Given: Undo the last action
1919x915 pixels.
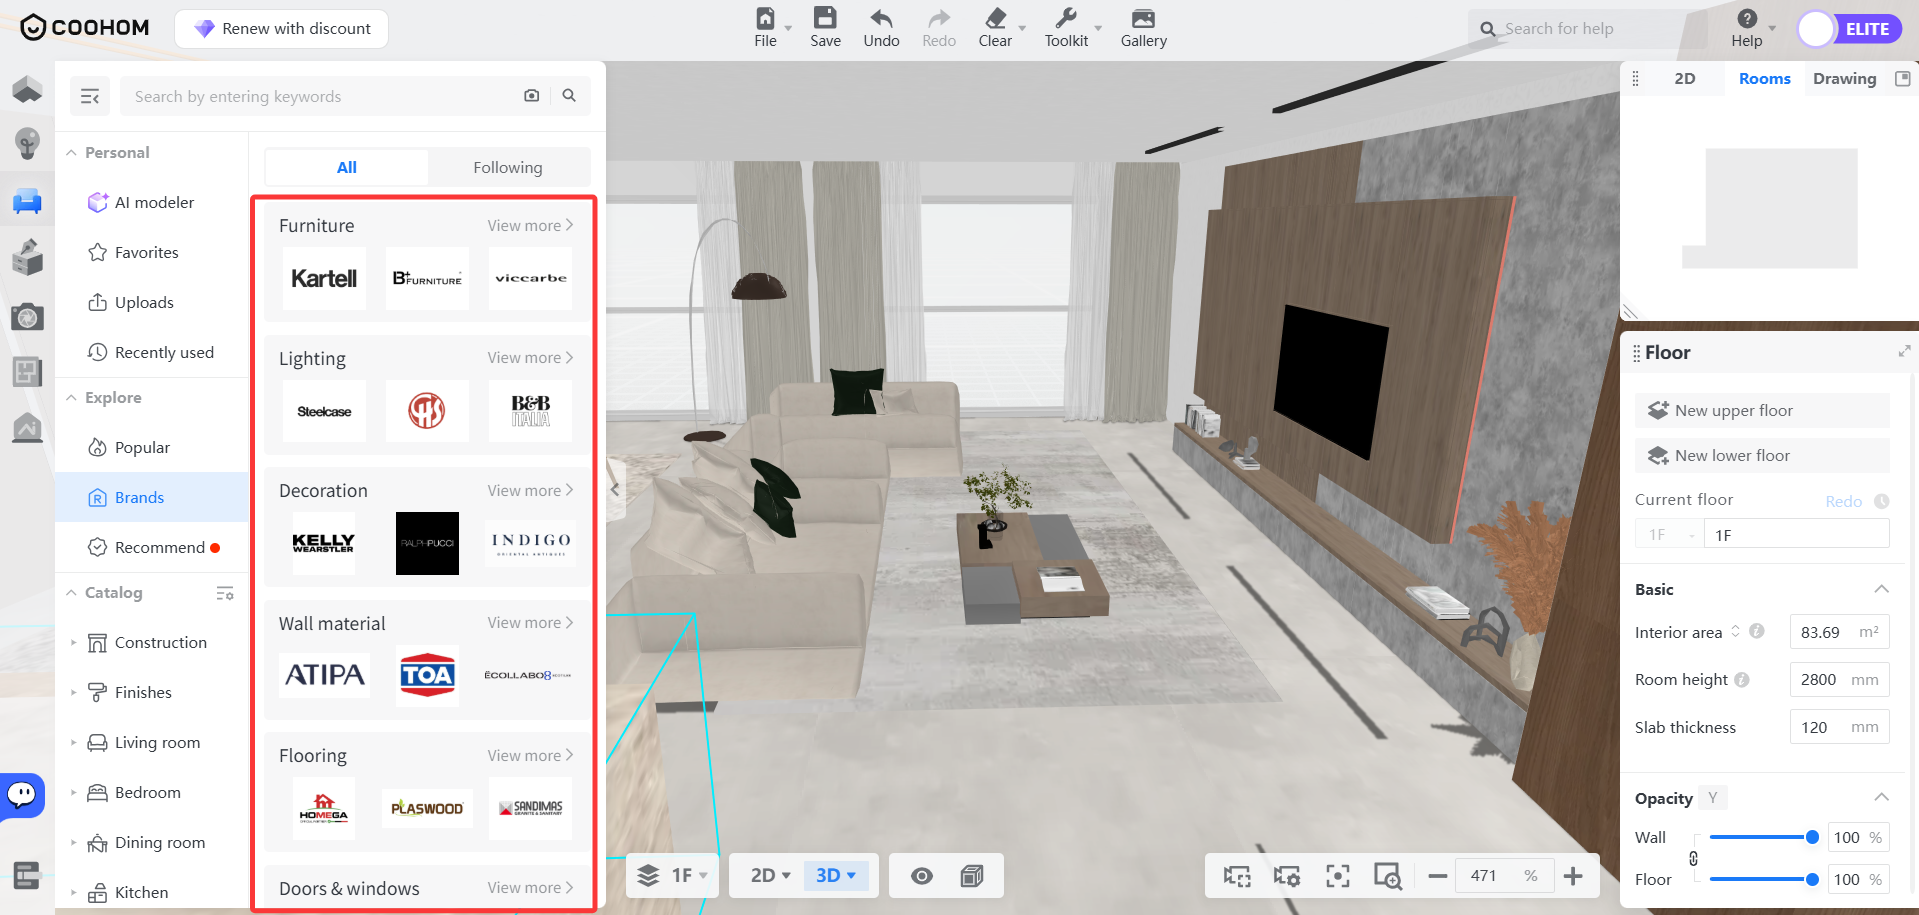Looking at the screenshot, I should point(881,18).
